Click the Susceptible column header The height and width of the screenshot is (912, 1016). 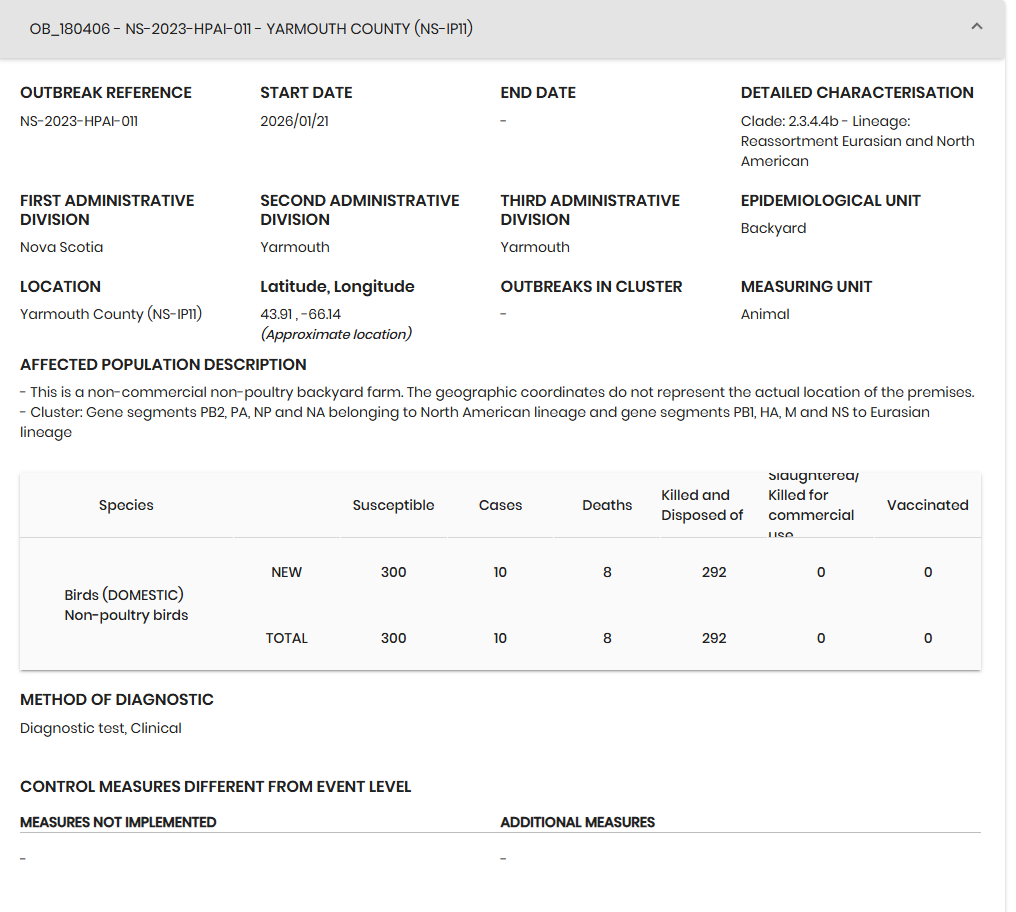coord(393,505)
